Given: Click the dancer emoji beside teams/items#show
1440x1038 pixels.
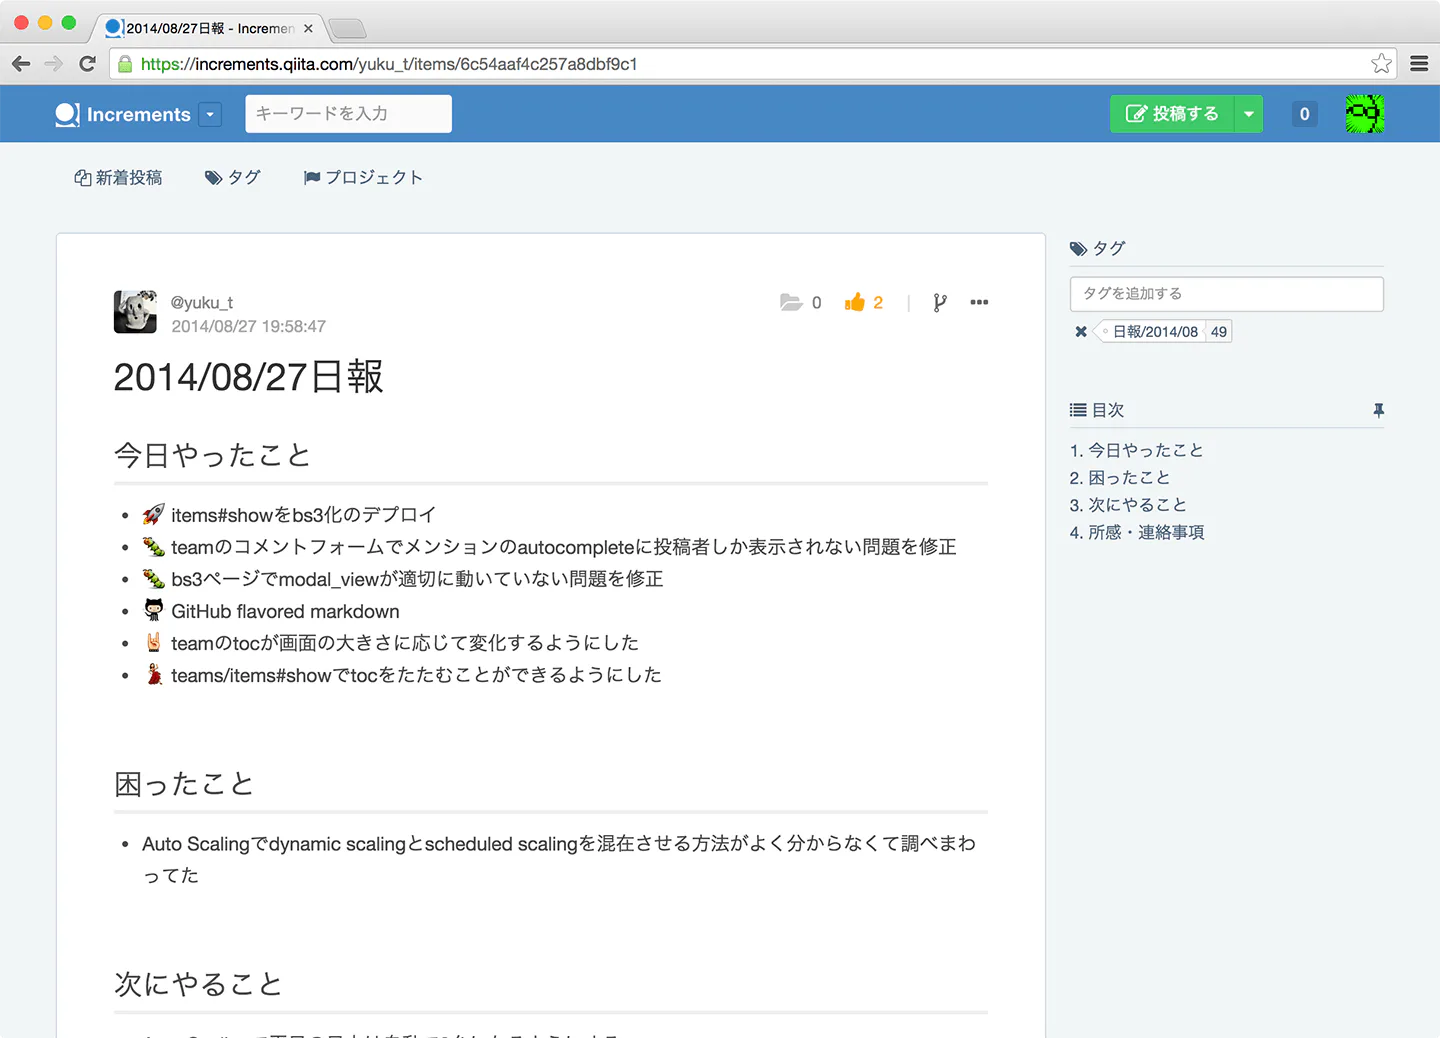Looking at the screenshot, I should pyautogui.click(x=153, y=674).
